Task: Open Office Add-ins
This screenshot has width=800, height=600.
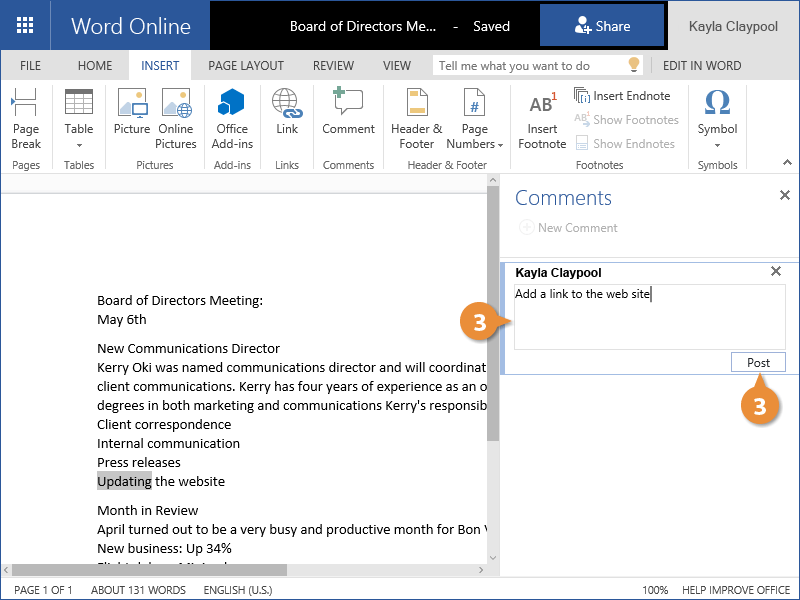Action: point(232,118)
